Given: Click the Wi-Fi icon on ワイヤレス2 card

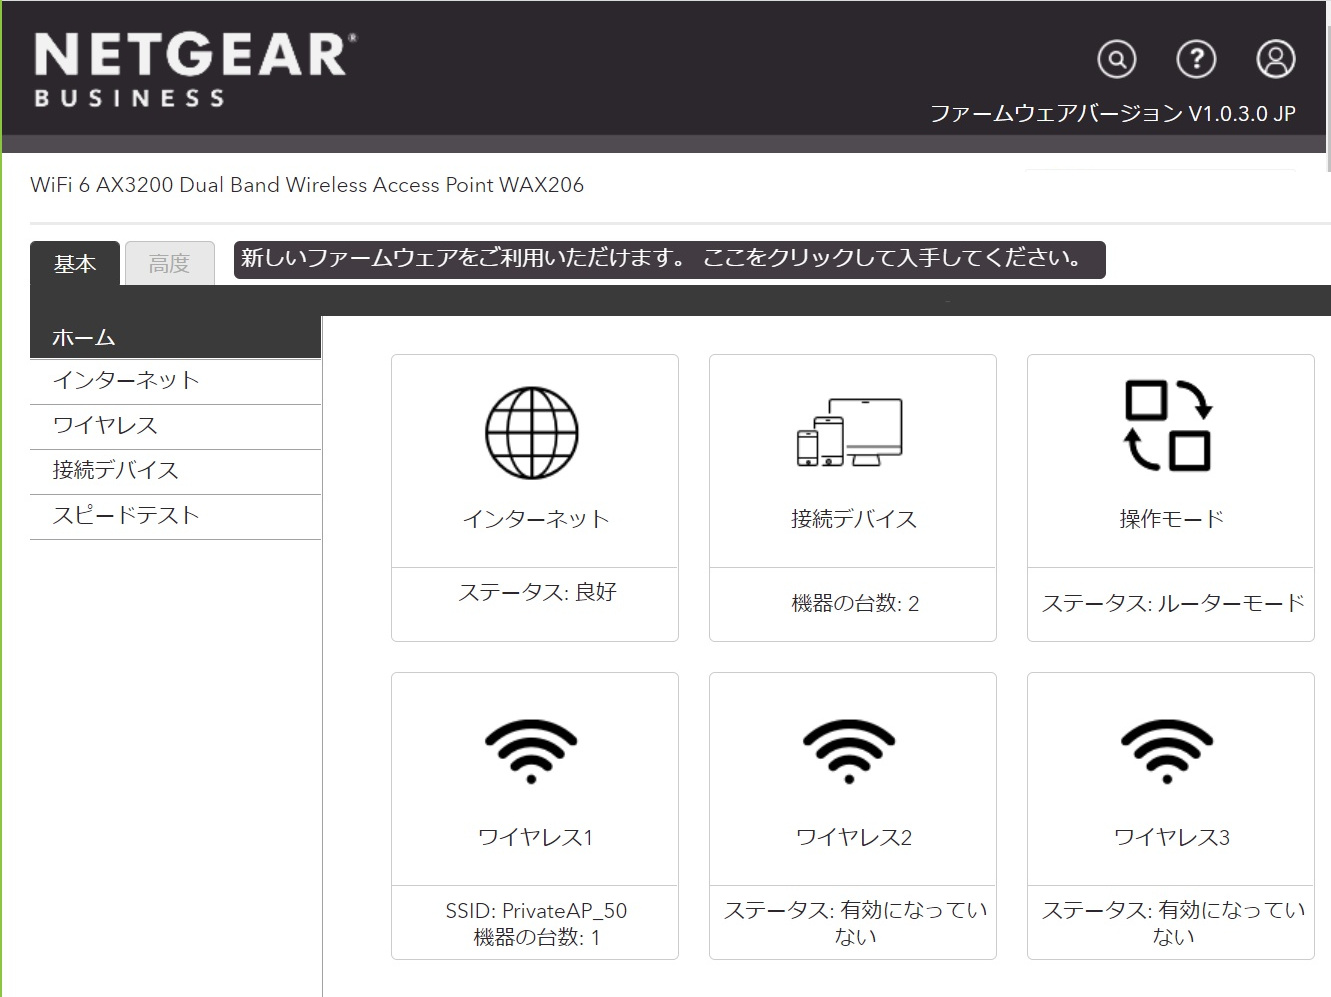Looking at the screenshot, I should point(849,752).
